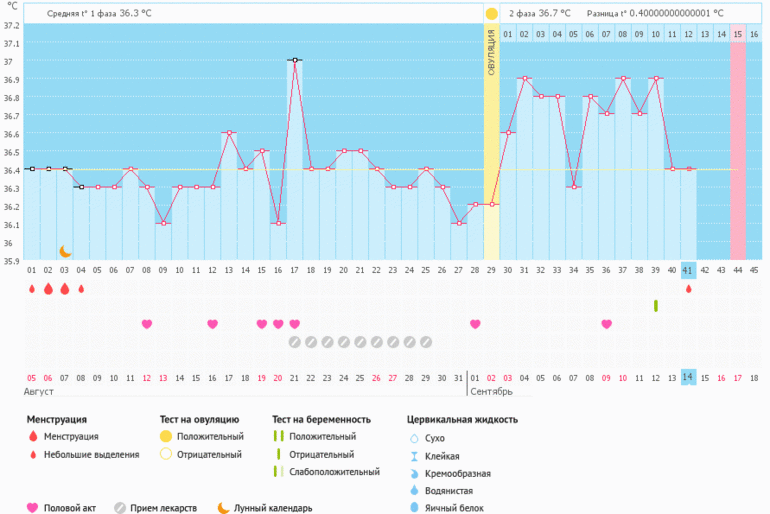
Task: Click the 'Прием лекарств' legend label
Action: tap(168, 507)
